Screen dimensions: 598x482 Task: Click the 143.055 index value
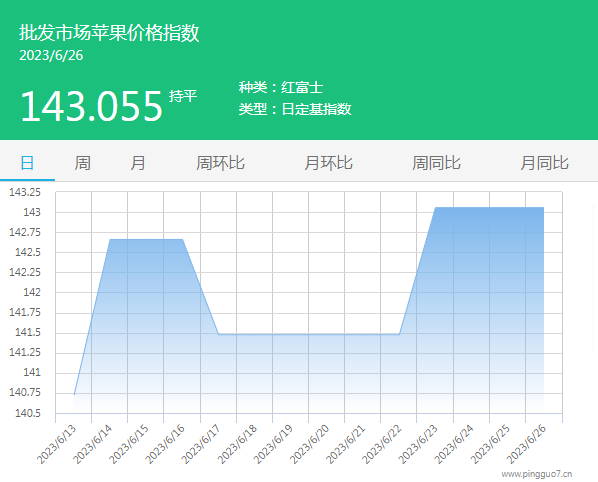coord(91,106)
